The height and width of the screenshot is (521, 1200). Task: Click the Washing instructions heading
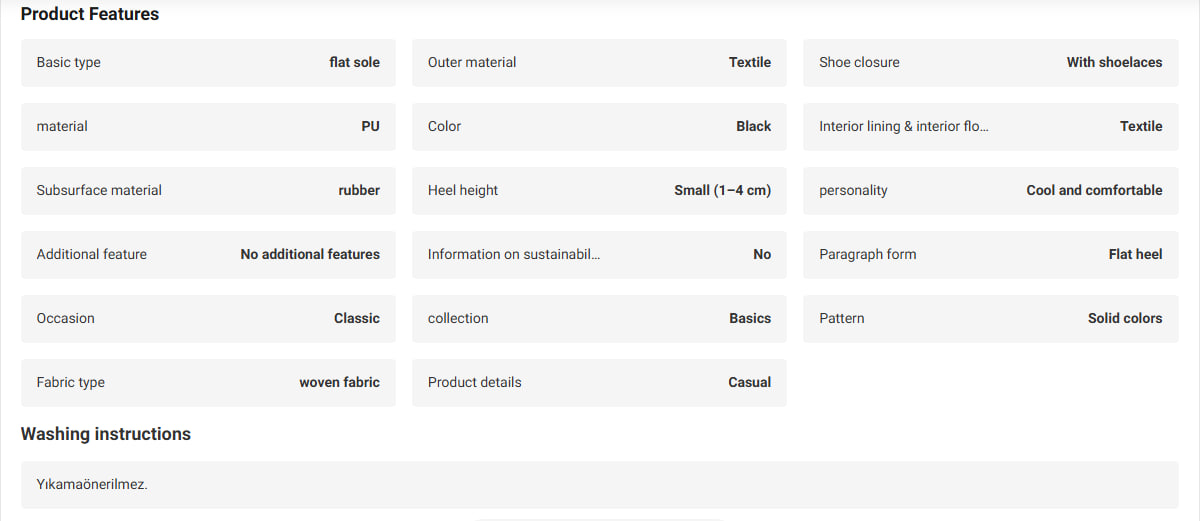(106, 434)
